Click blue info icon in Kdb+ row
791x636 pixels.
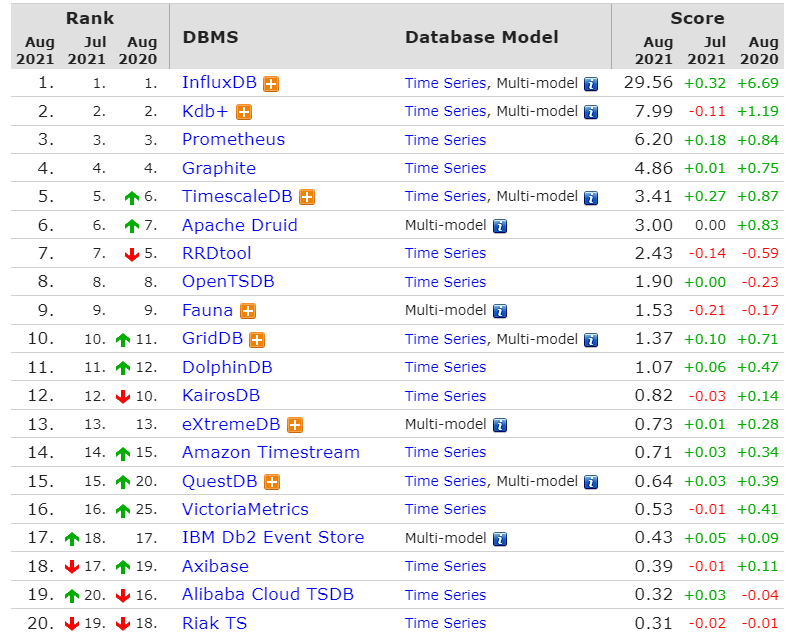(x=591, y=112)
